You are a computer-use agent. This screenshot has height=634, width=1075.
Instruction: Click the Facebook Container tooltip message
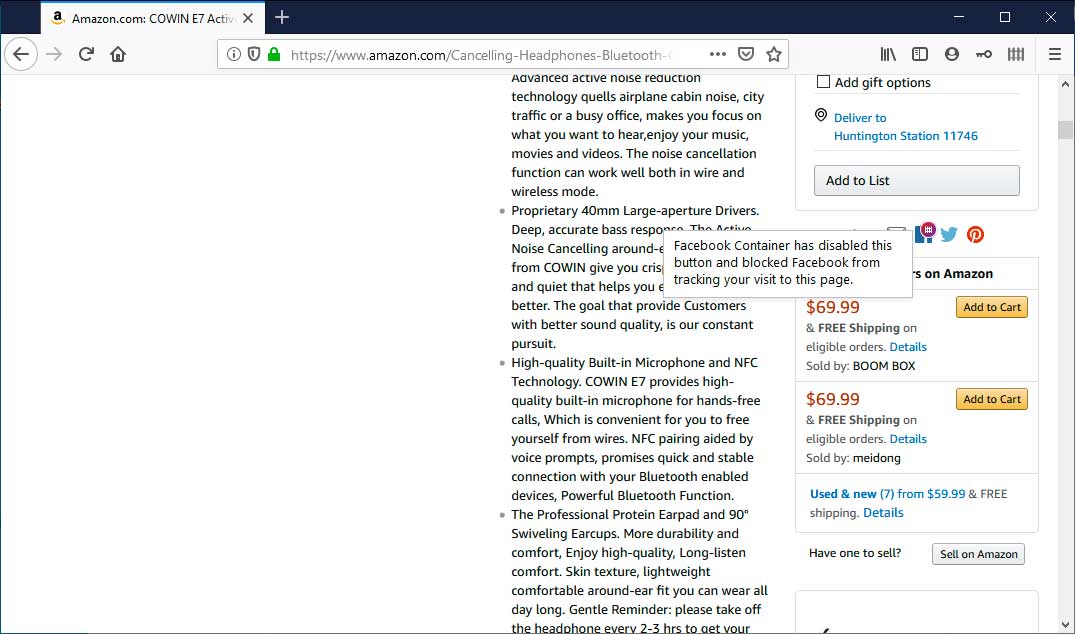[x=788, y=263]
